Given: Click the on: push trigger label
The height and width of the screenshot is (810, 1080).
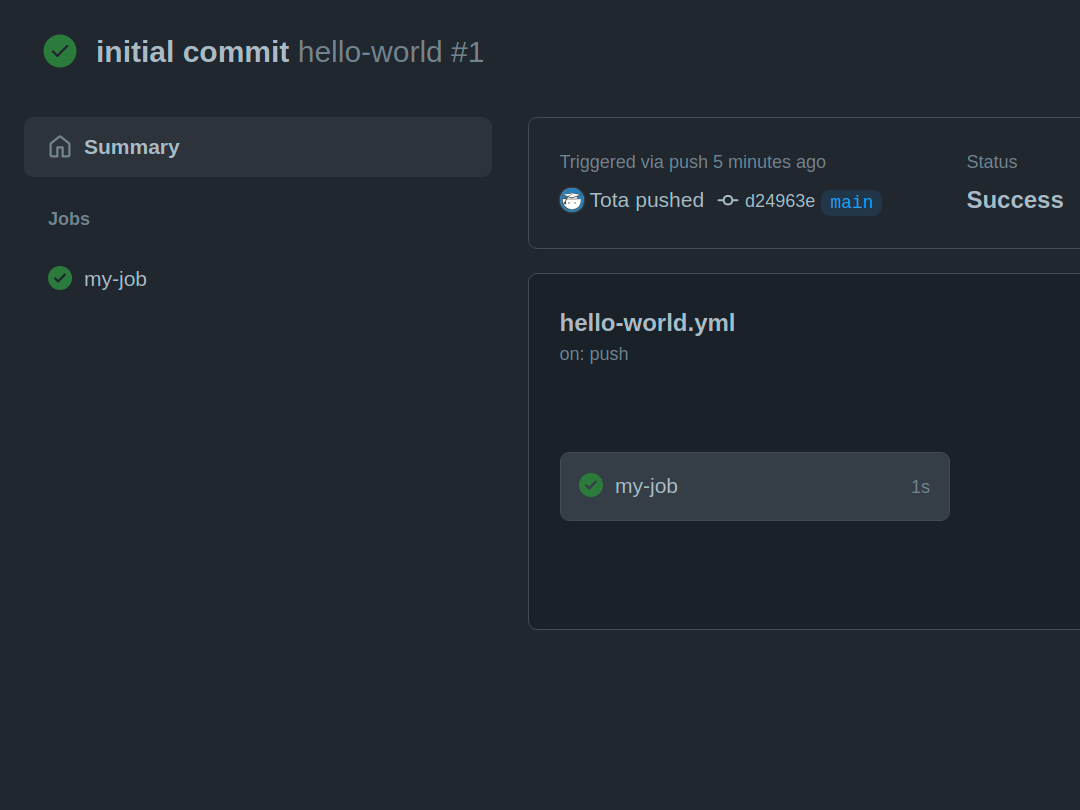Looking at the screenshot, I should (x=593, y=353).
